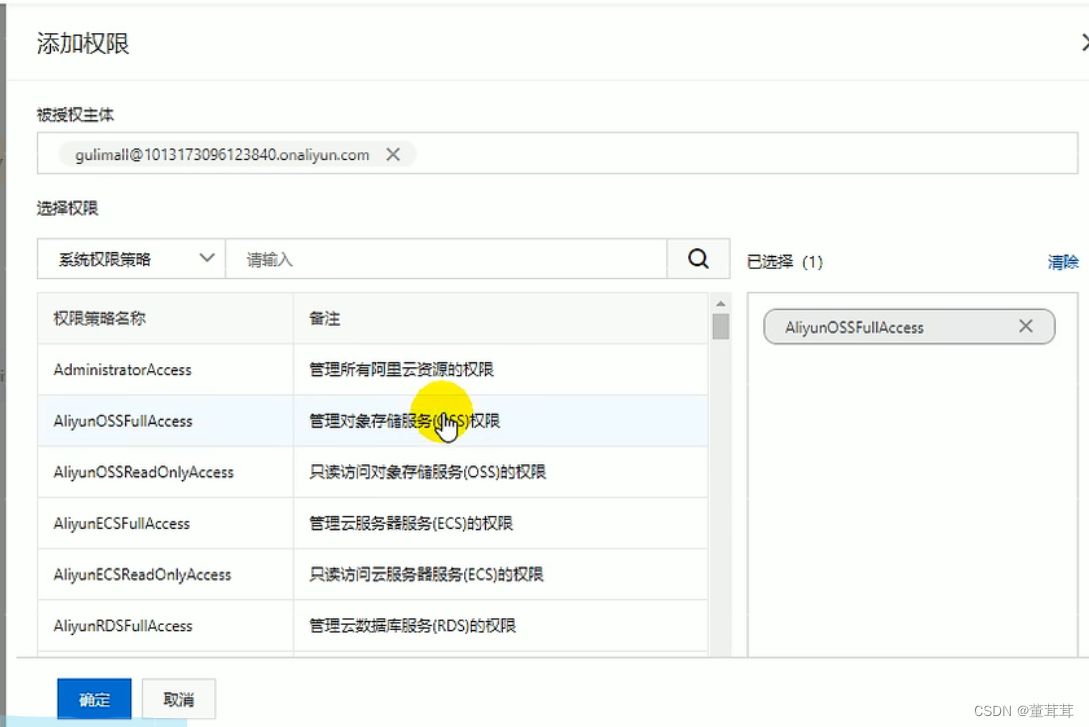Click the note 只读访问云服务器服务(ECS)的权限
The width and height of the screenshot is (1089, 727).
click(x=426, y=575)
